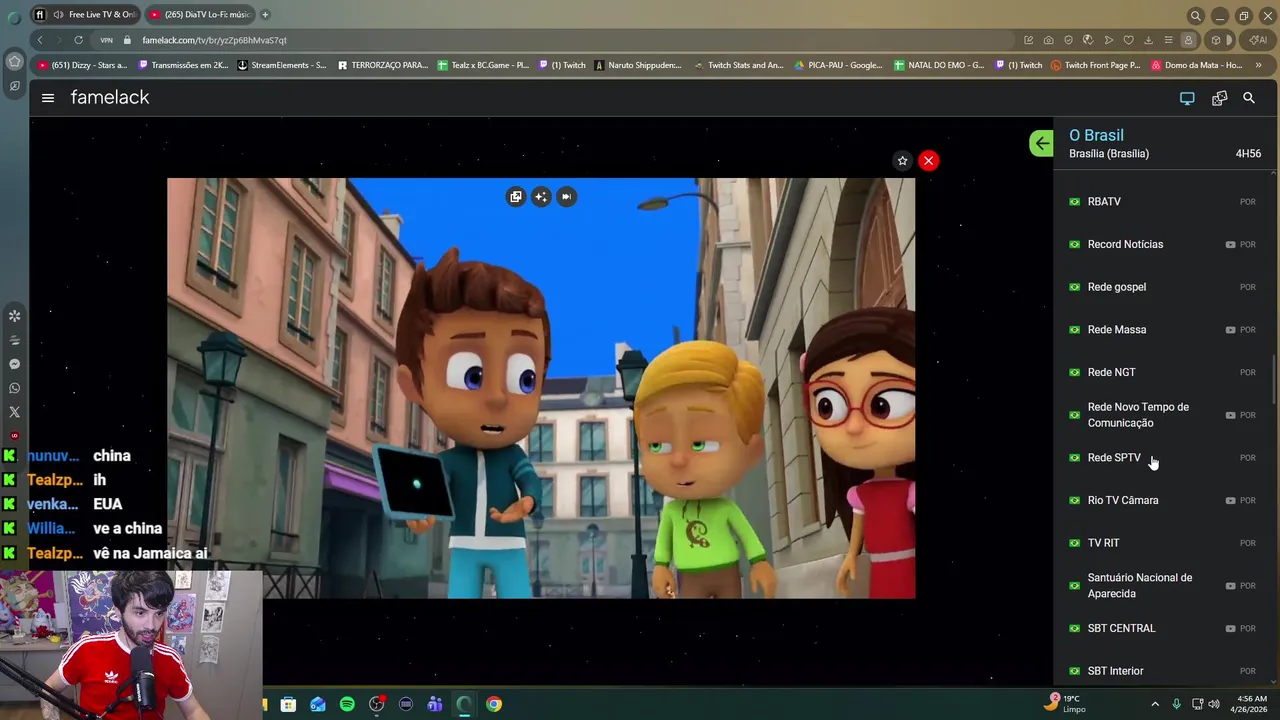Image resolution: width=1280 pixels, height=720 pixels.
Task: Click the YouTube icon on Record Notícias row
Action: [1230, 244]
